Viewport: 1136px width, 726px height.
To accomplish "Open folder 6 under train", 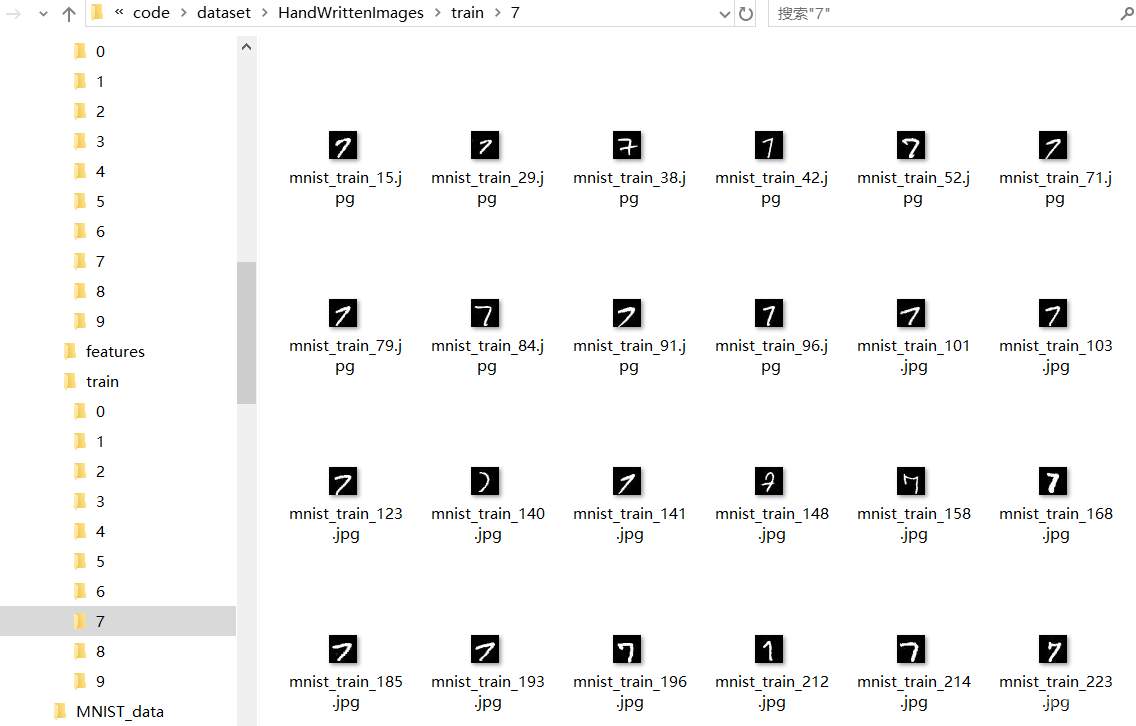I will [x=100, y=591].
